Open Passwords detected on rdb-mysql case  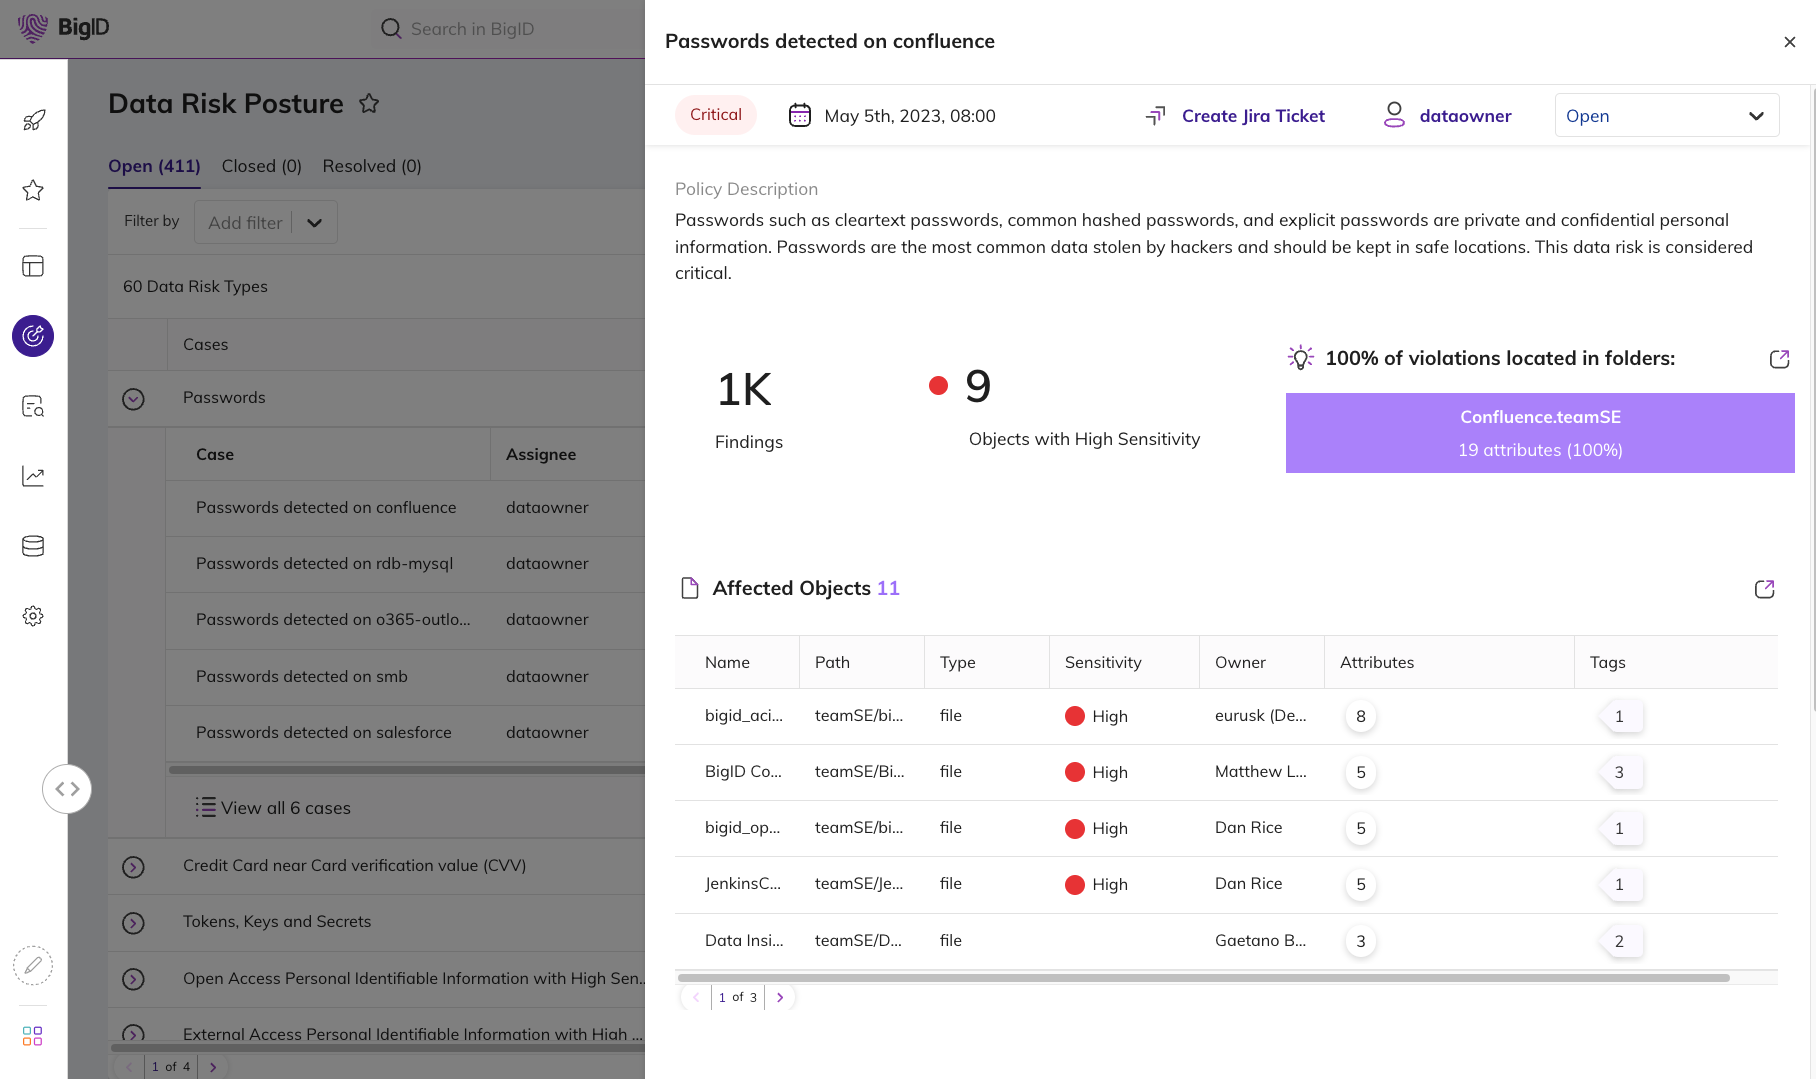click(325, 563)
